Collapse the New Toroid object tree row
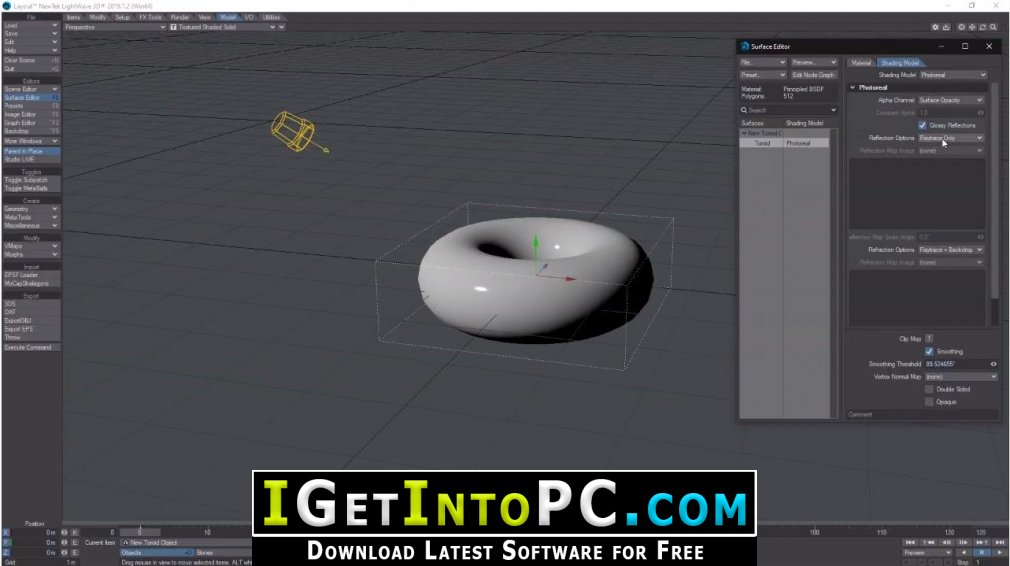Viewport: 1010px width, 566px height. point(745,133)
